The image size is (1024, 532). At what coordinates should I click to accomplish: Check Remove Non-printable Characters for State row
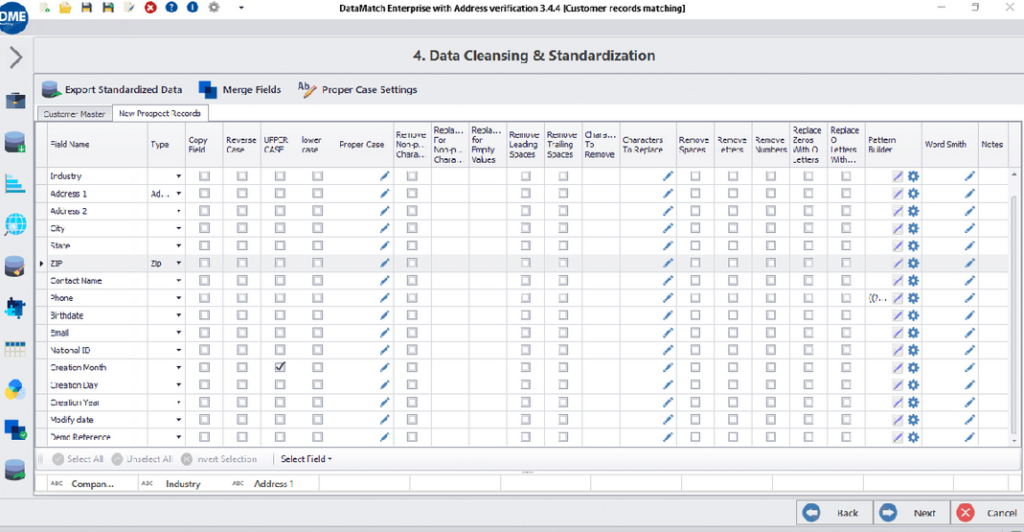point(411,246)
